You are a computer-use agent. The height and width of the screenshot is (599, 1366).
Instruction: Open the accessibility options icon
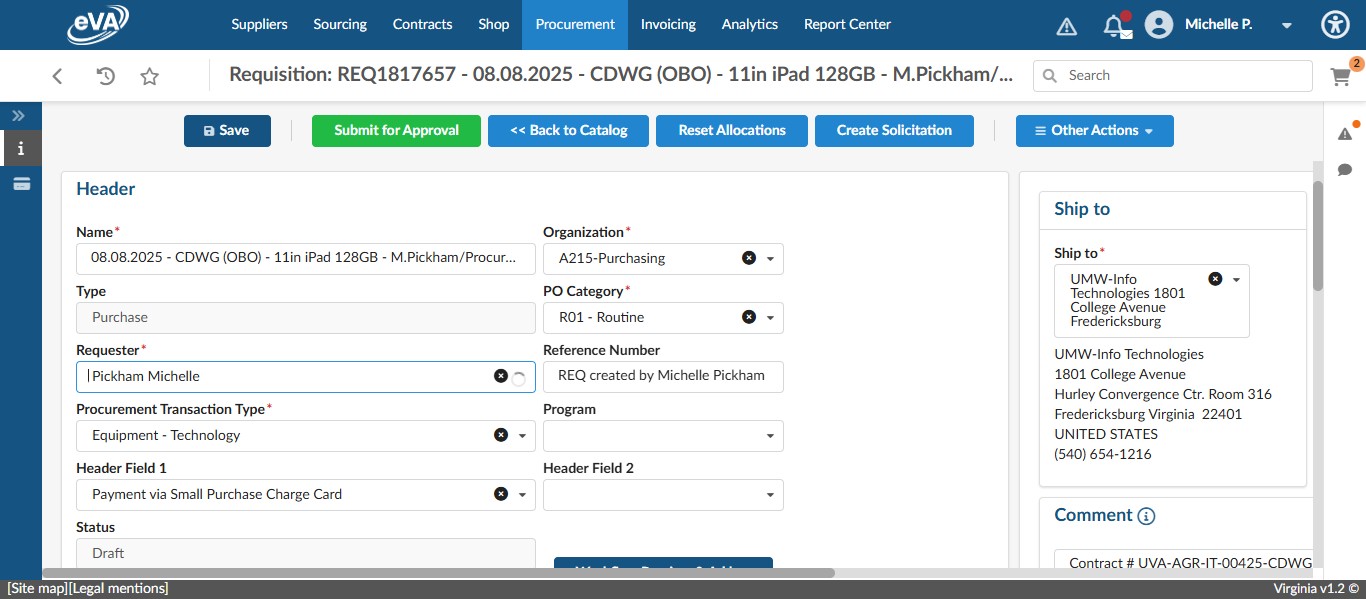click(x=1335, y=24)
